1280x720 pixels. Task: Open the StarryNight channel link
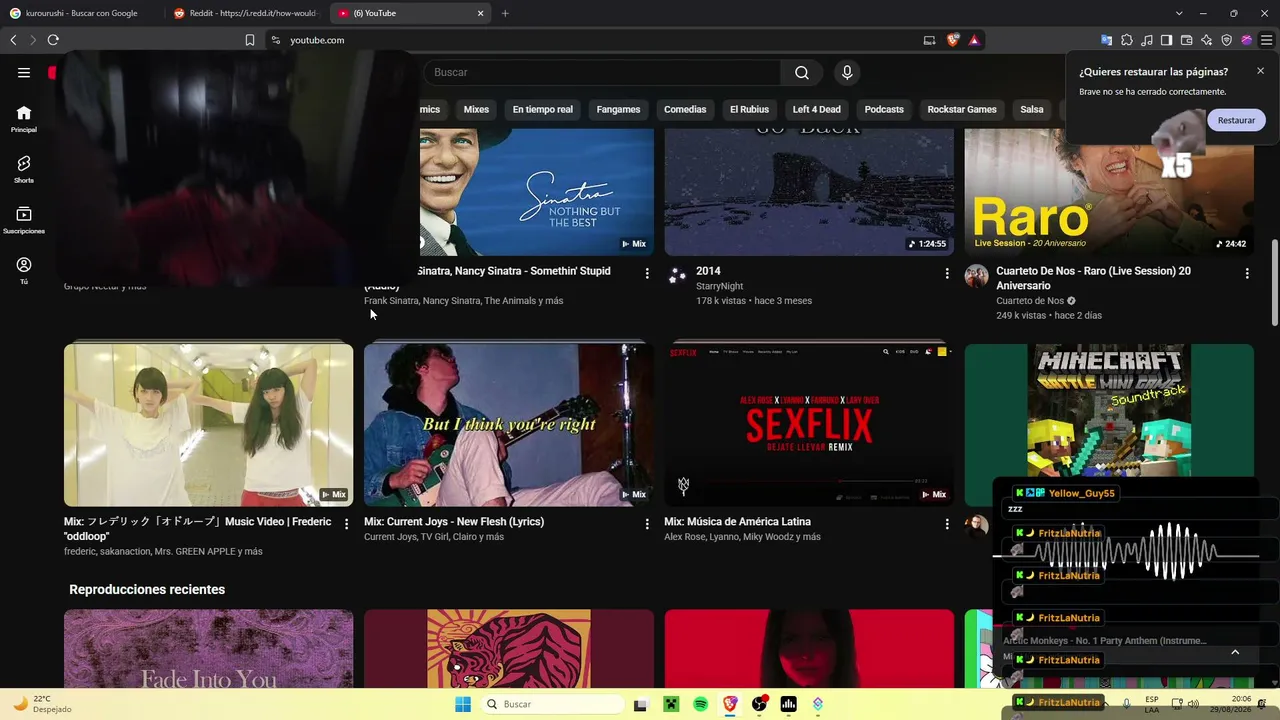coord(720,286)
